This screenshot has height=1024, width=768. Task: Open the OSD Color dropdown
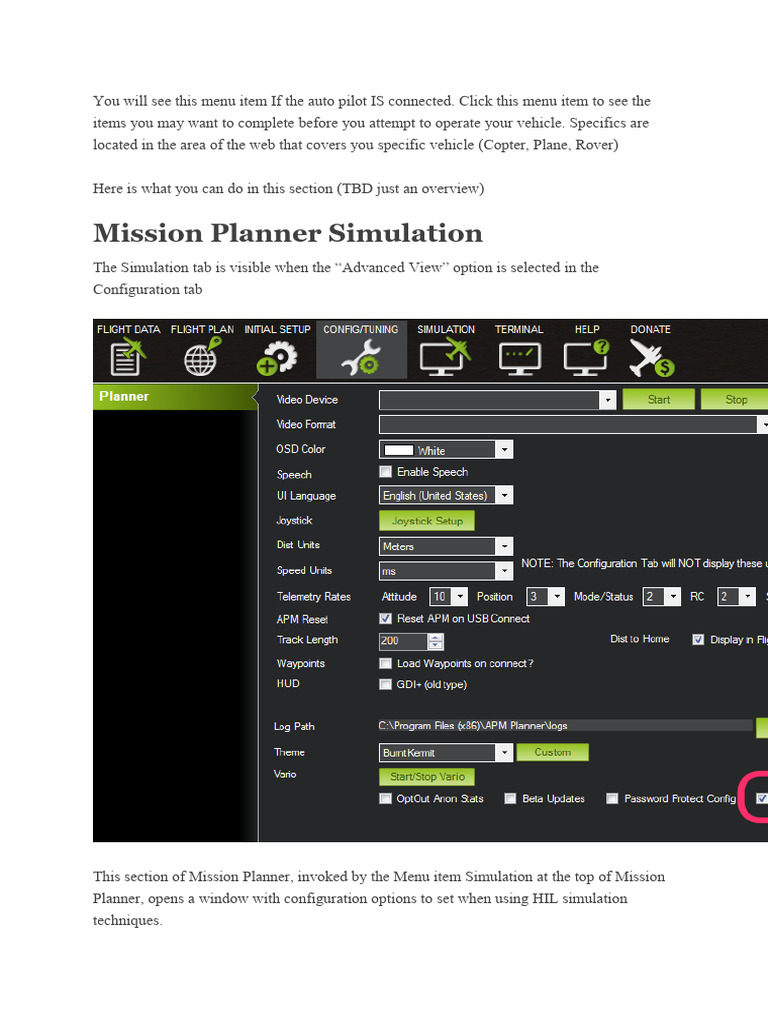(x=504, y=449)
